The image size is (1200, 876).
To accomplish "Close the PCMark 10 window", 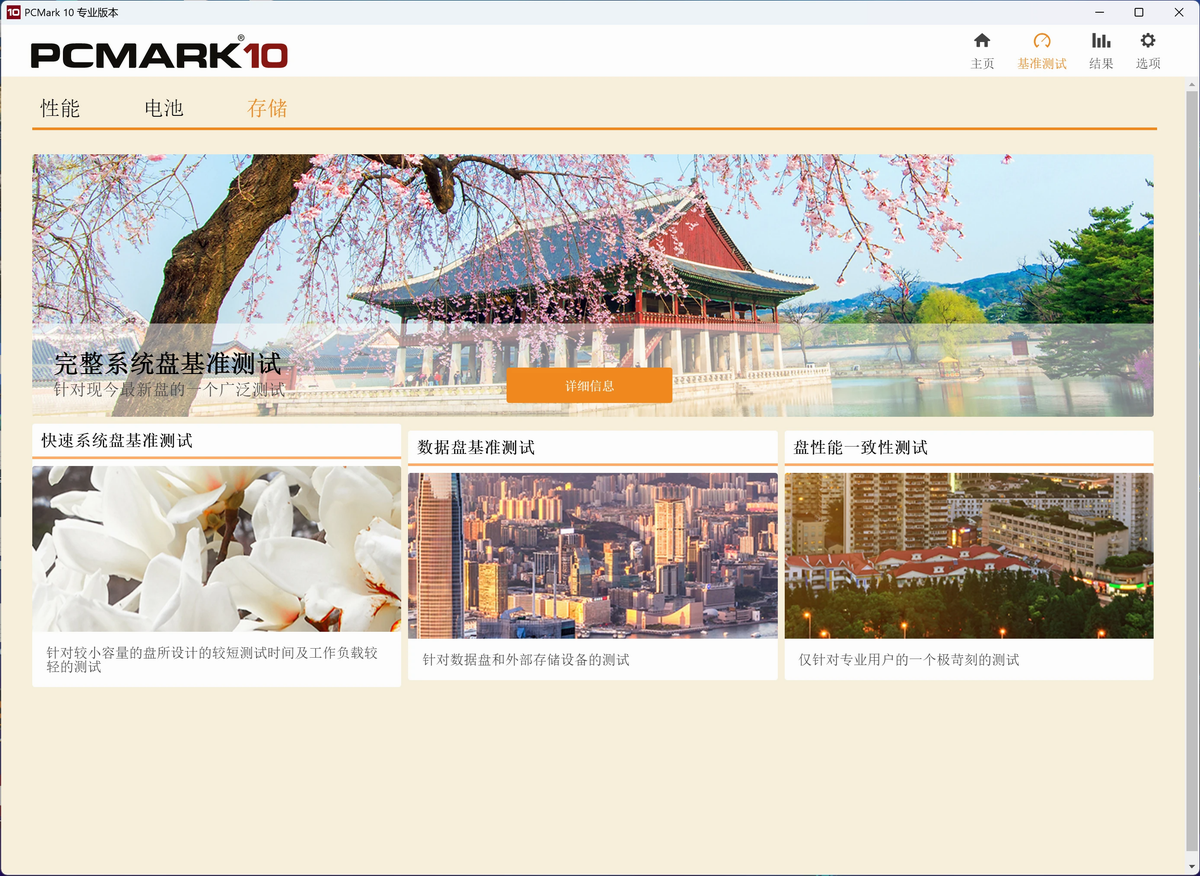I will click(x=1181, y=12).
